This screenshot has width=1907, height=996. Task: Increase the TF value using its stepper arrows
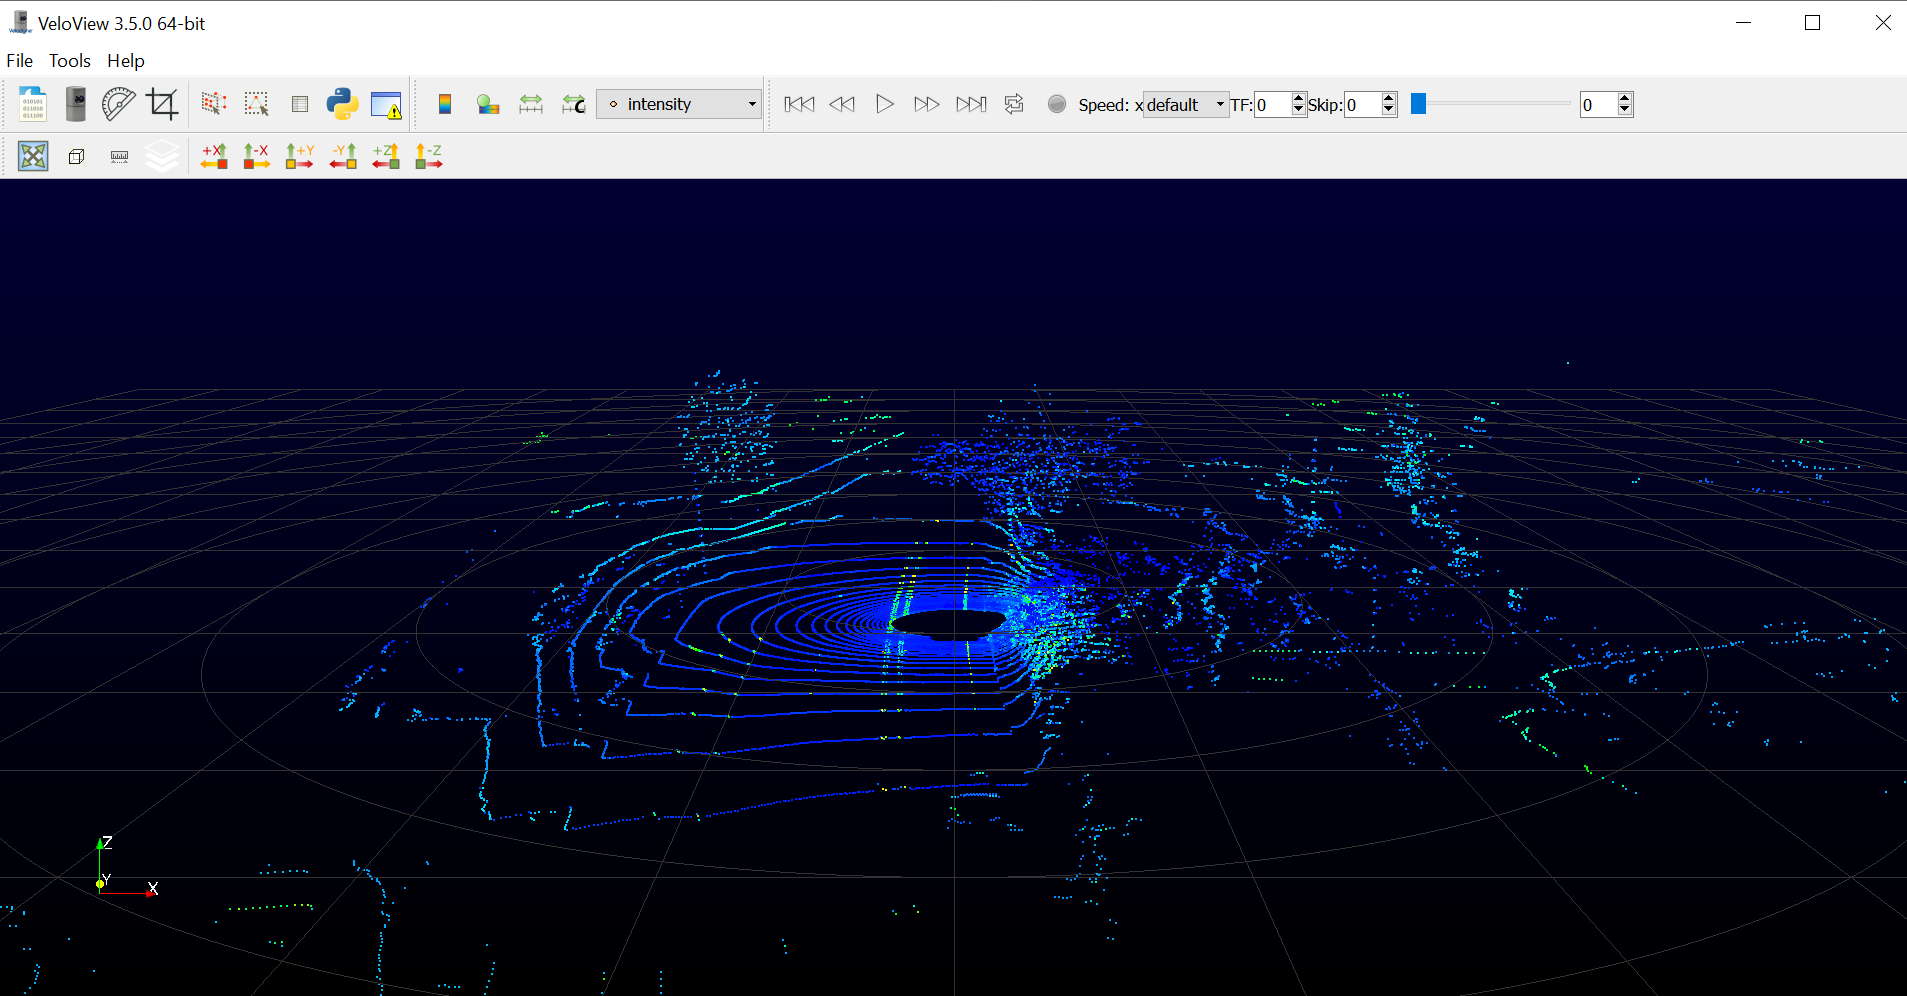[1297, 98]
